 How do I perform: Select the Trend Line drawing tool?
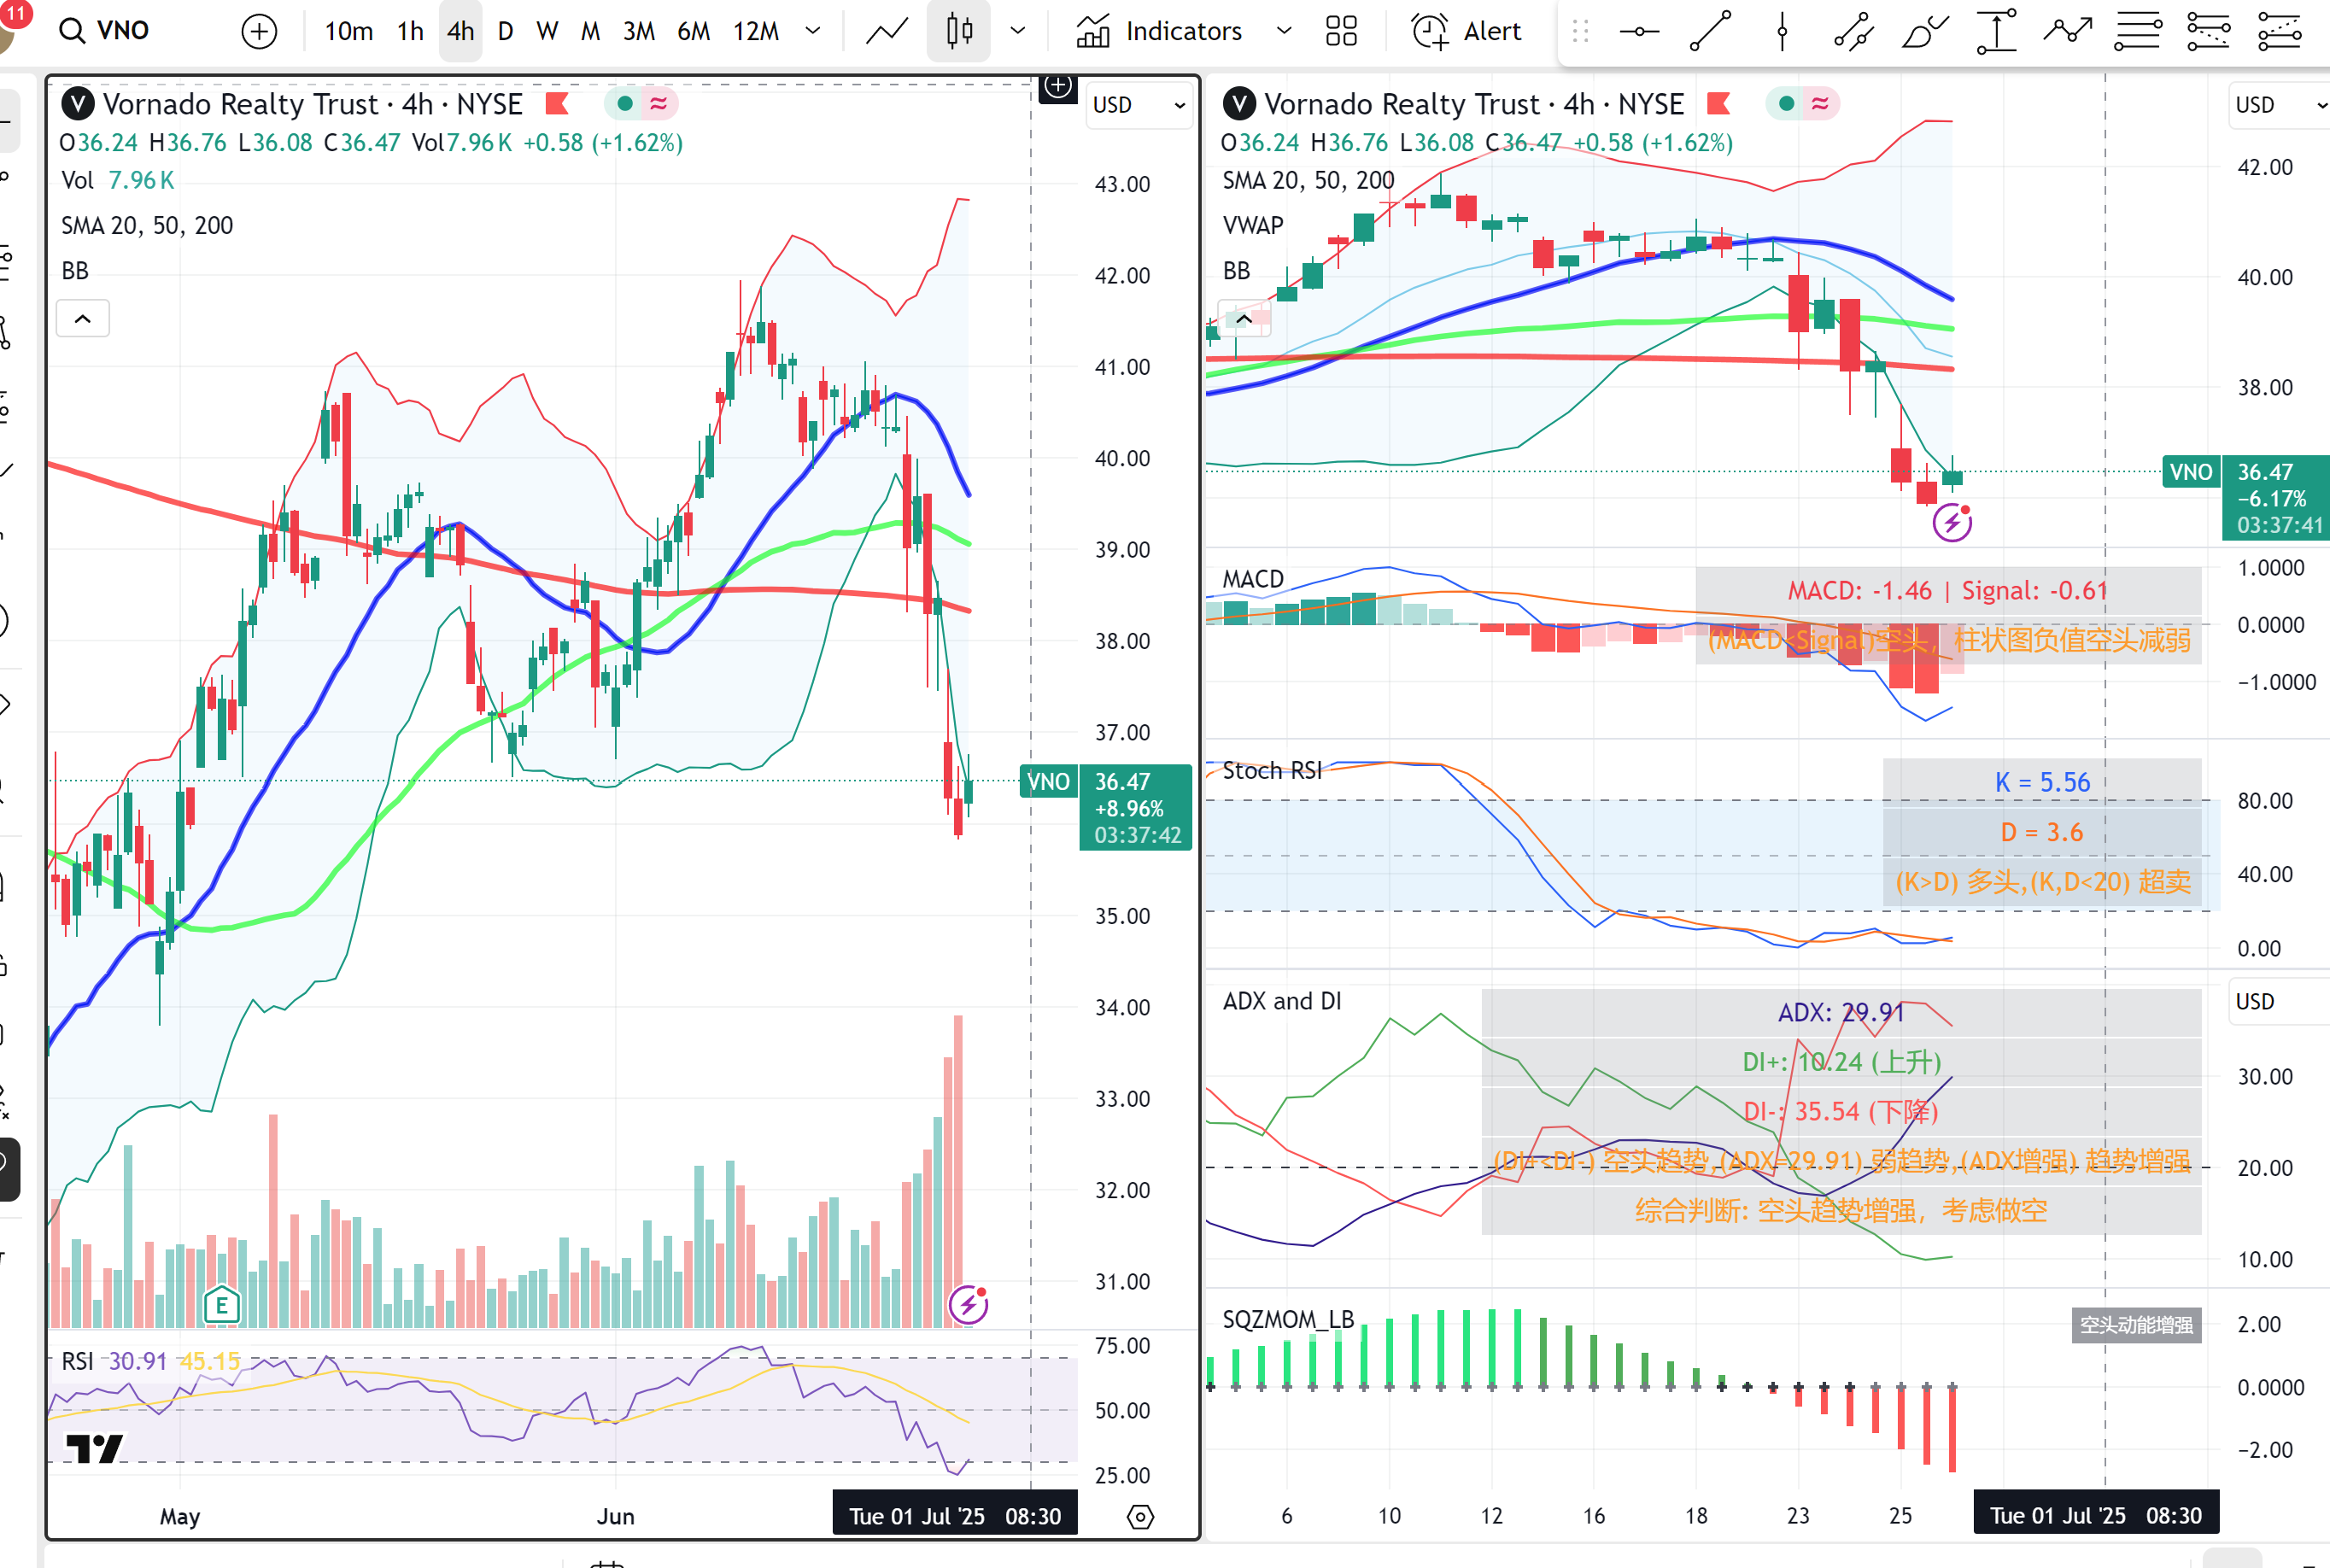[x=1710, y=31]
